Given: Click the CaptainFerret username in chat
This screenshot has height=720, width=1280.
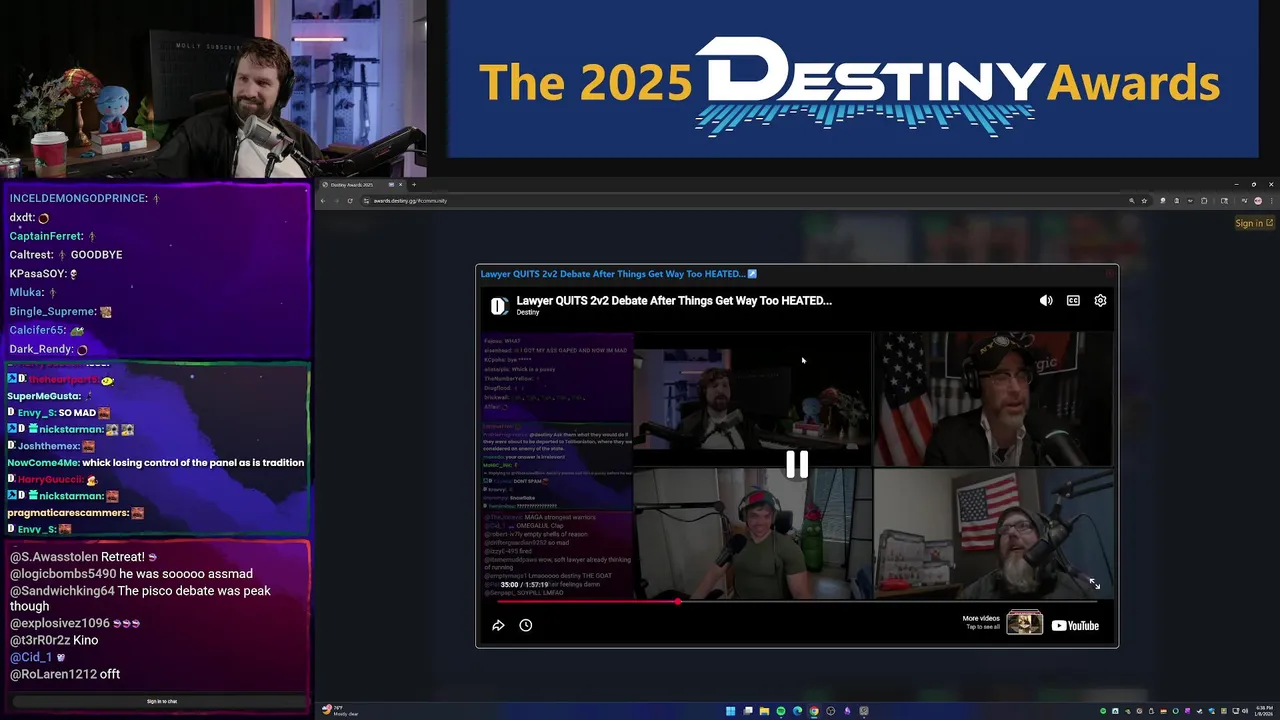Looking at the screenshot, I should coord(46,236).
